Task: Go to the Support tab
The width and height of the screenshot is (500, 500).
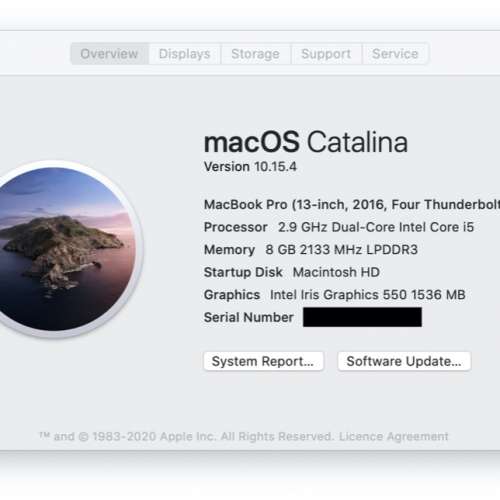Action: point(326,54)
